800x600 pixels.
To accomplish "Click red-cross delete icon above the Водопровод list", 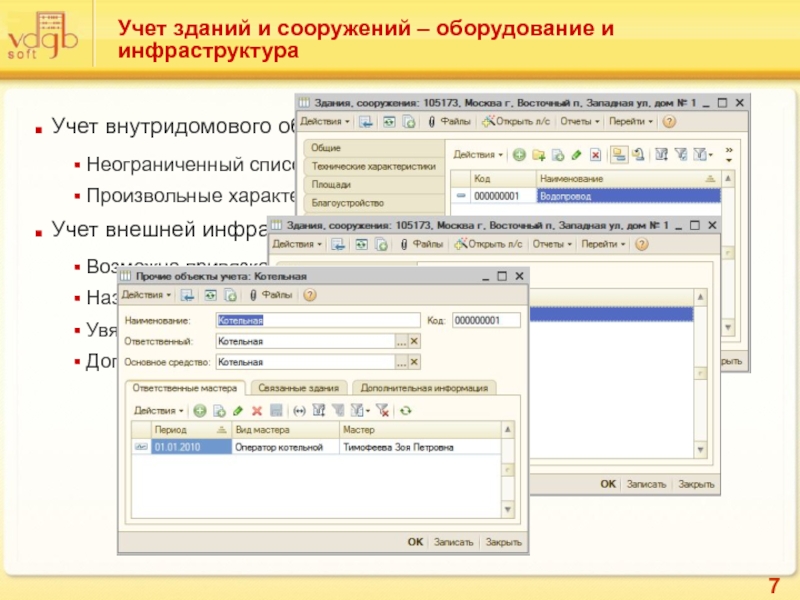I will point(595,155).
